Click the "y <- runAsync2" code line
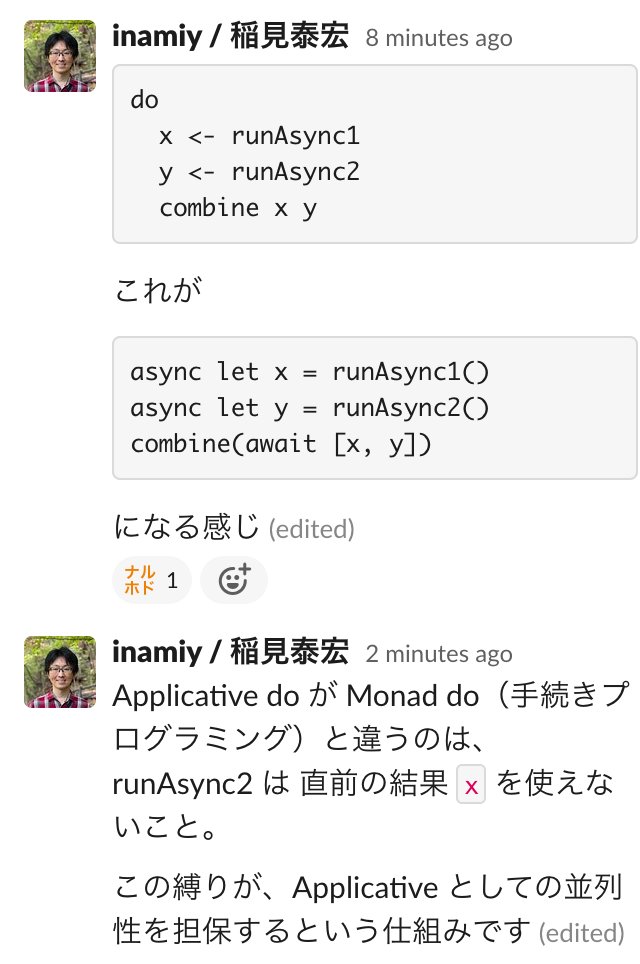The width and height of the screenshot is (640, 964). pos(259,171)
